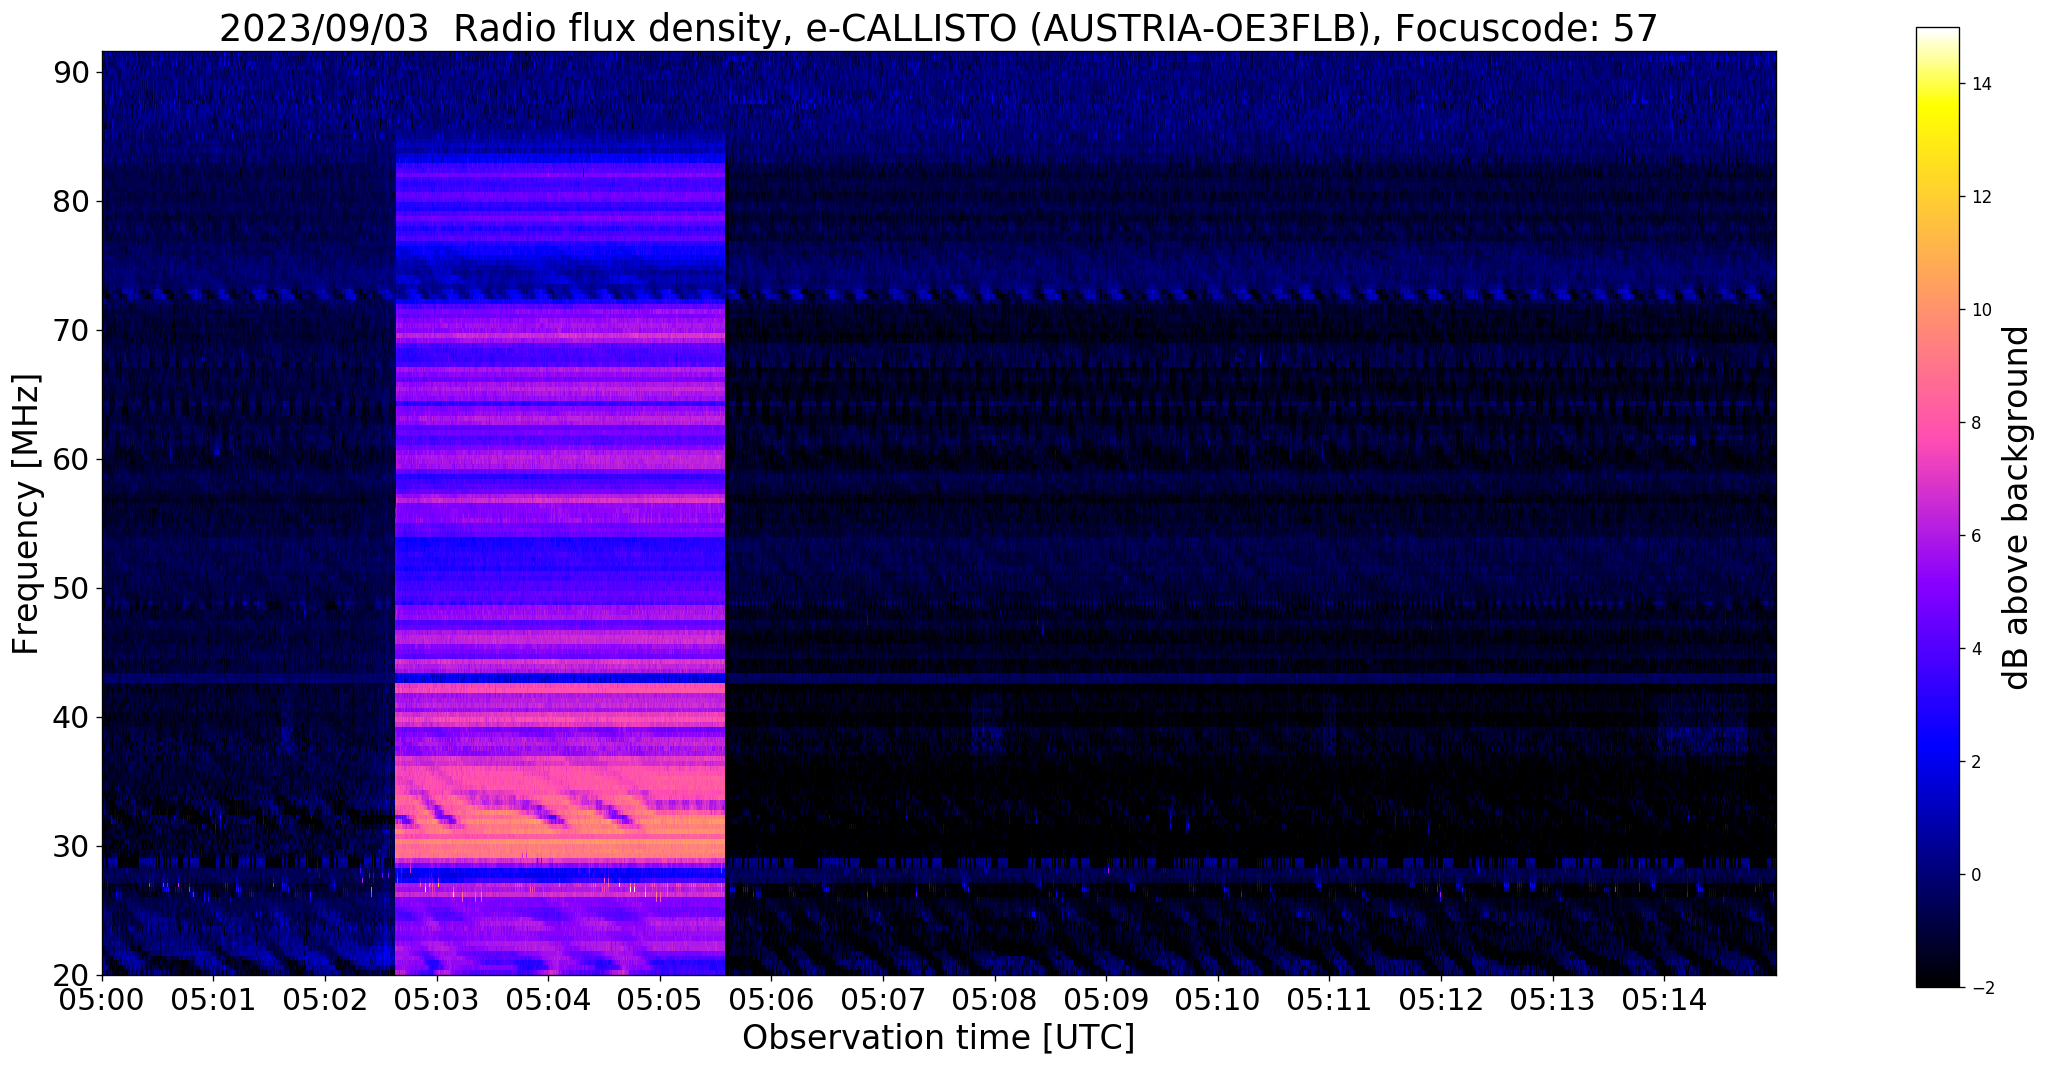Select the 05:08 time tick label

coord(994,999)
